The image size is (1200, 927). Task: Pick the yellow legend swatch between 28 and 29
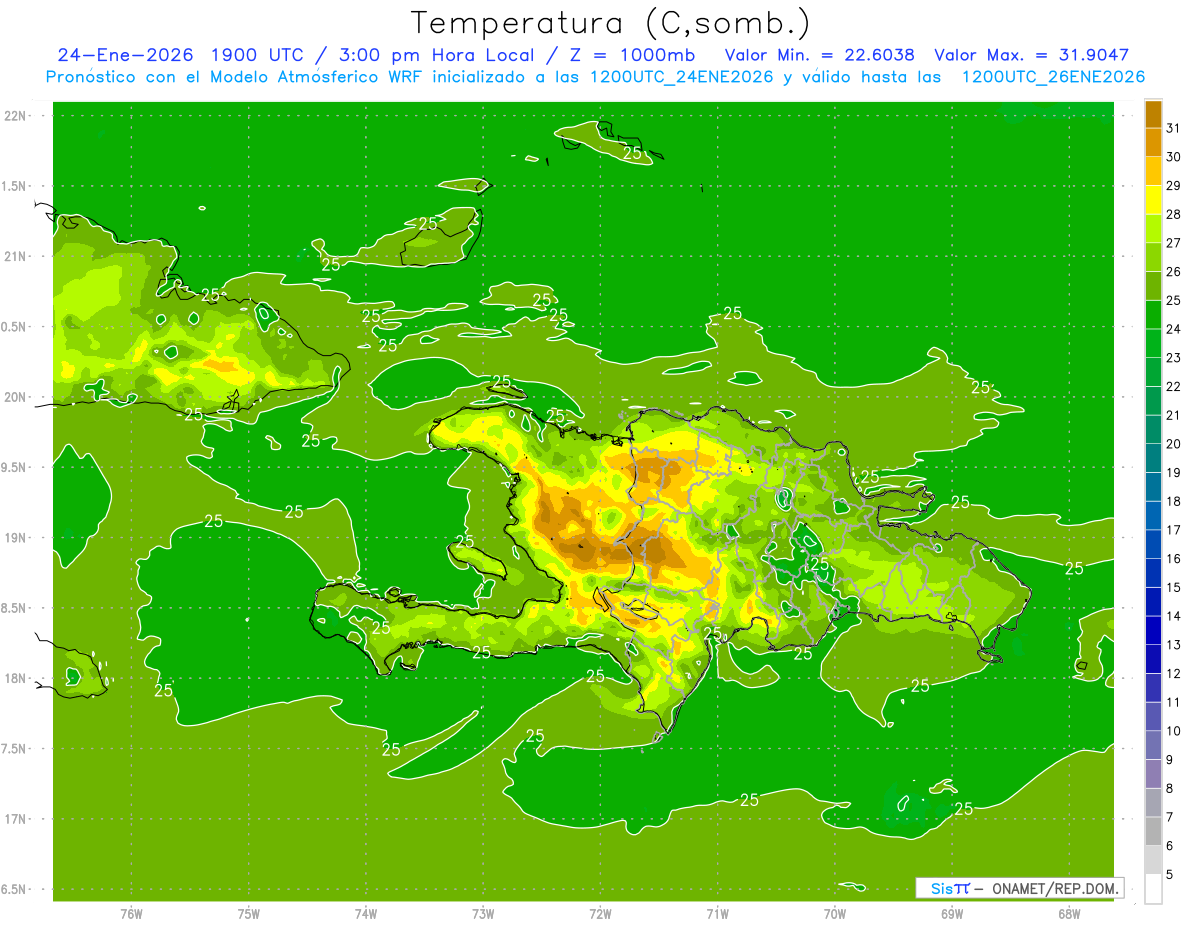(1153, 199)
